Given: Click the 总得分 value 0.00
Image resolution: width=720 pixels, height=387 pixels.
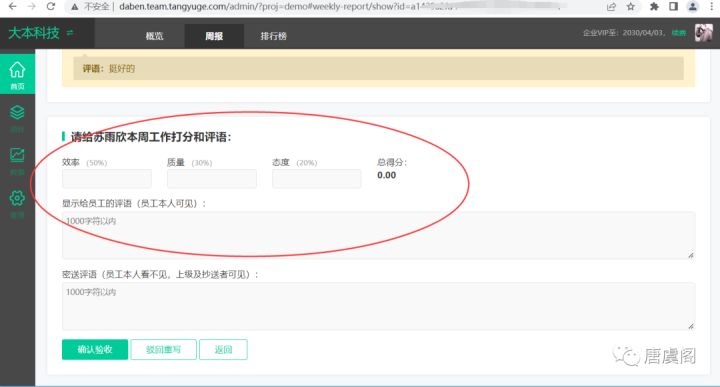Looking at the screenshot, I should [387, 175].
